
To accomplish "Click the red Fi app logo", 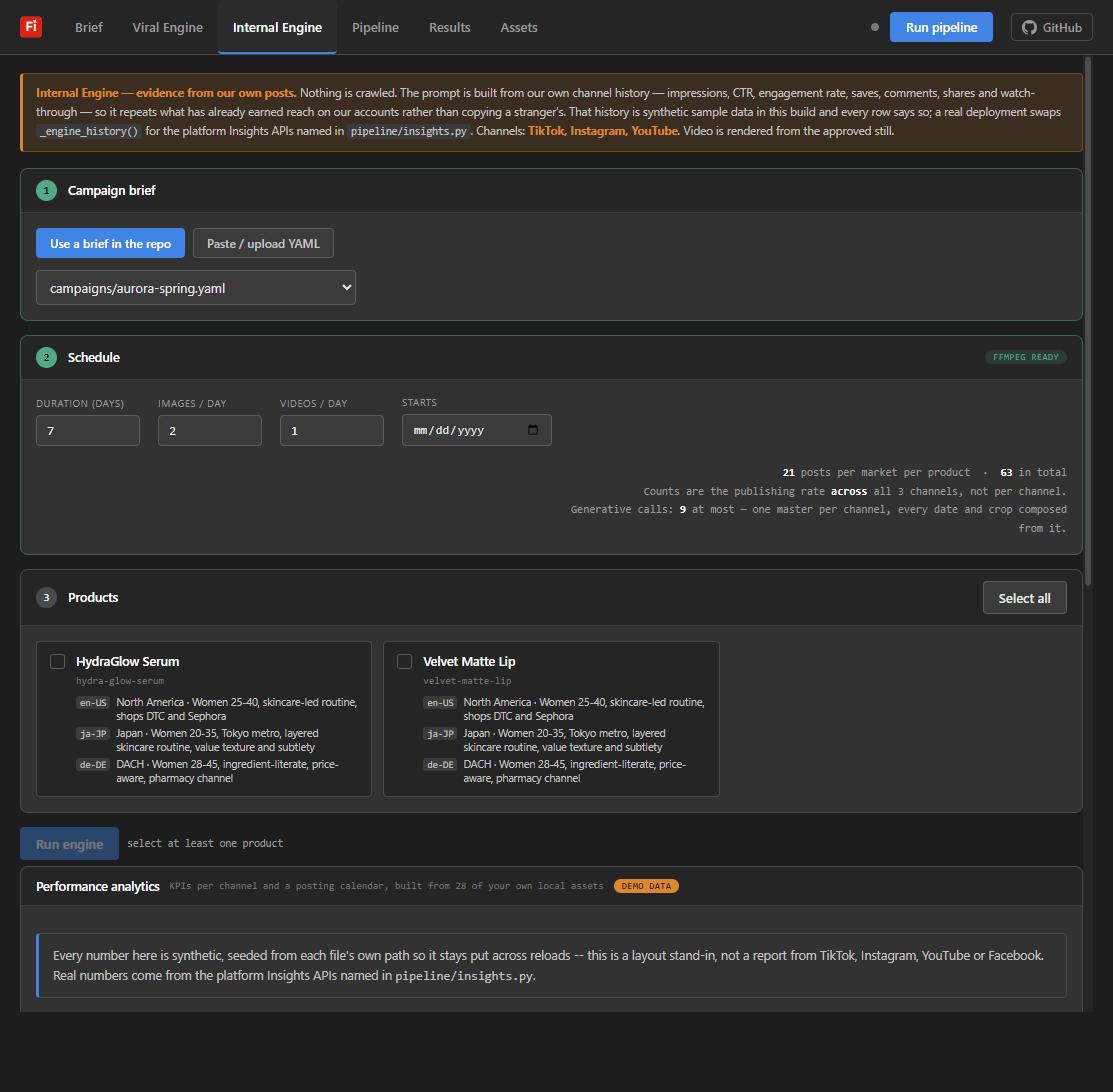I will (x=31, y=27).
